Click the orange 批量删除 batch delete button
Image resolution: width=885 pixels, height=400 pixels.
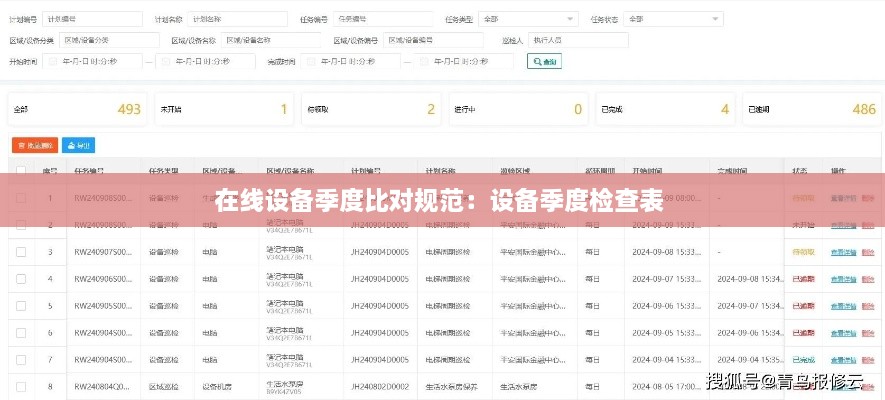pos(35,145)
